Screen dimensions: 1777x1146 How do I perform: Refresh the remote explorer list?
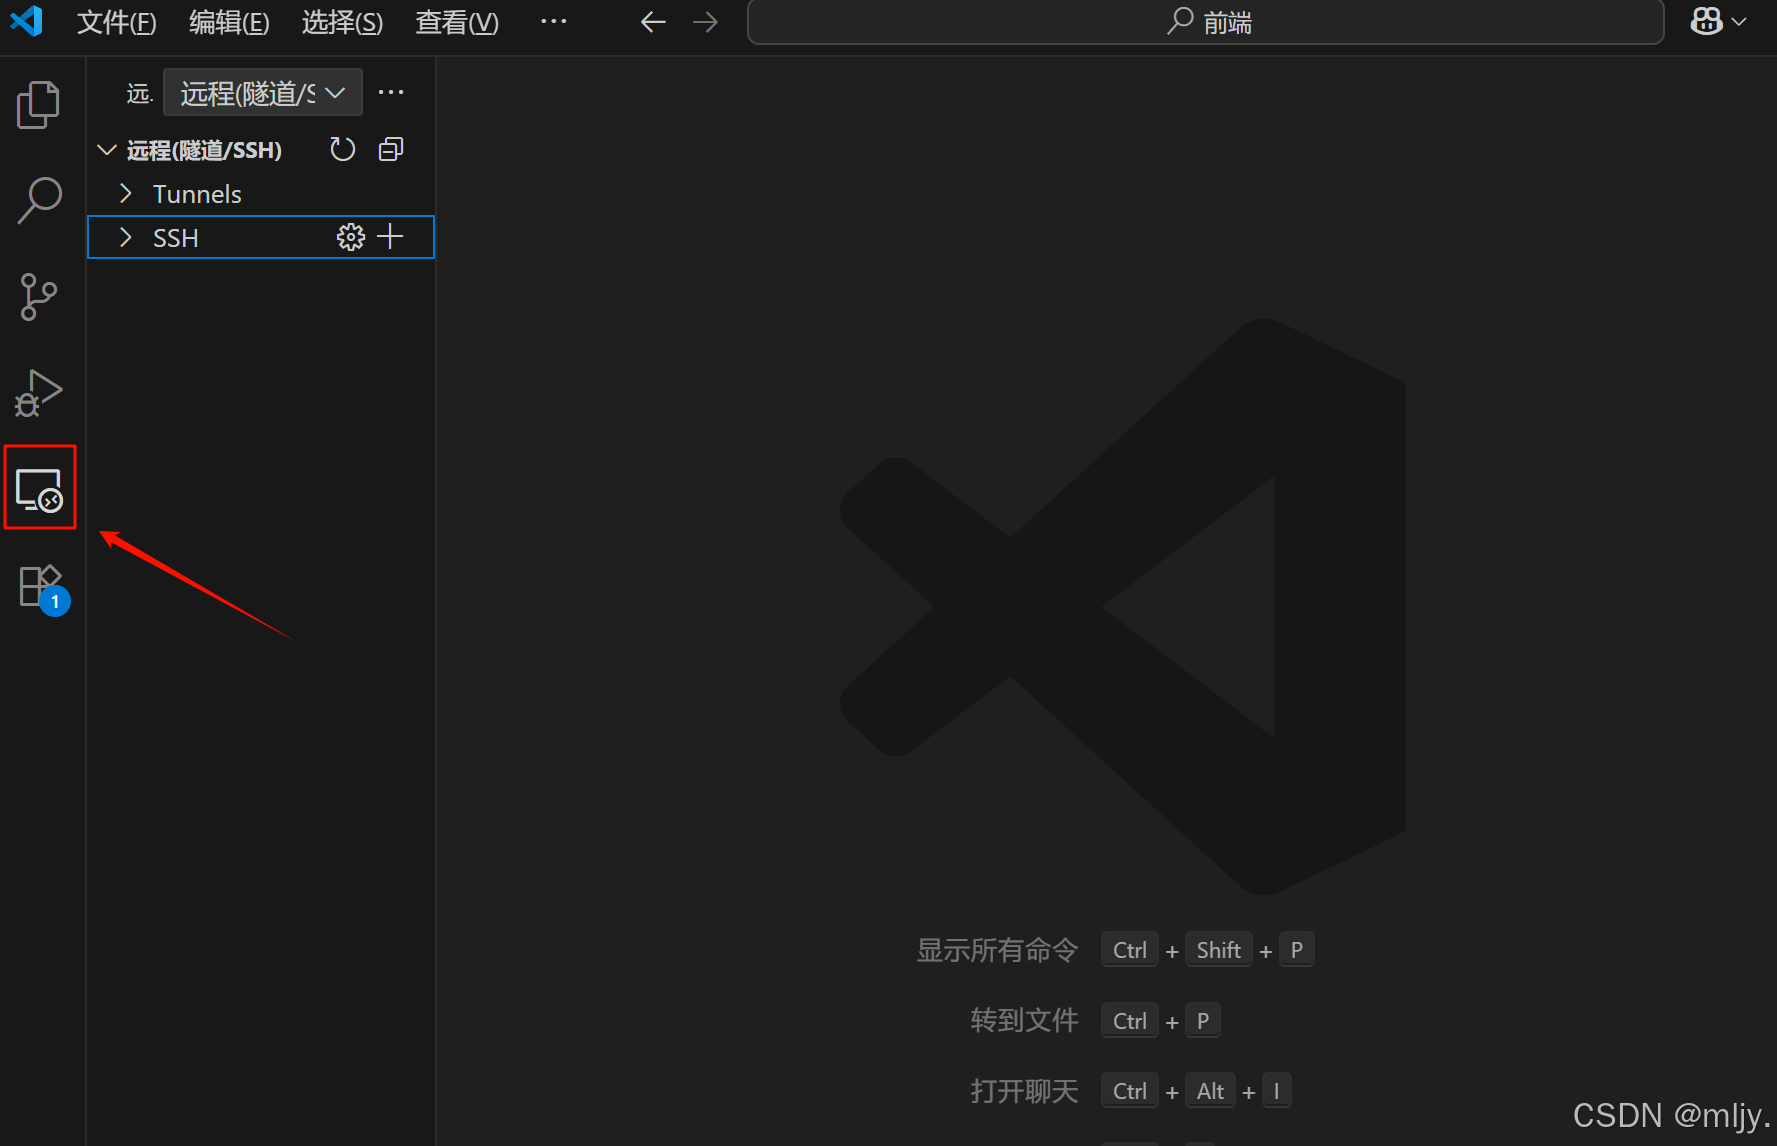coord(342,150)
